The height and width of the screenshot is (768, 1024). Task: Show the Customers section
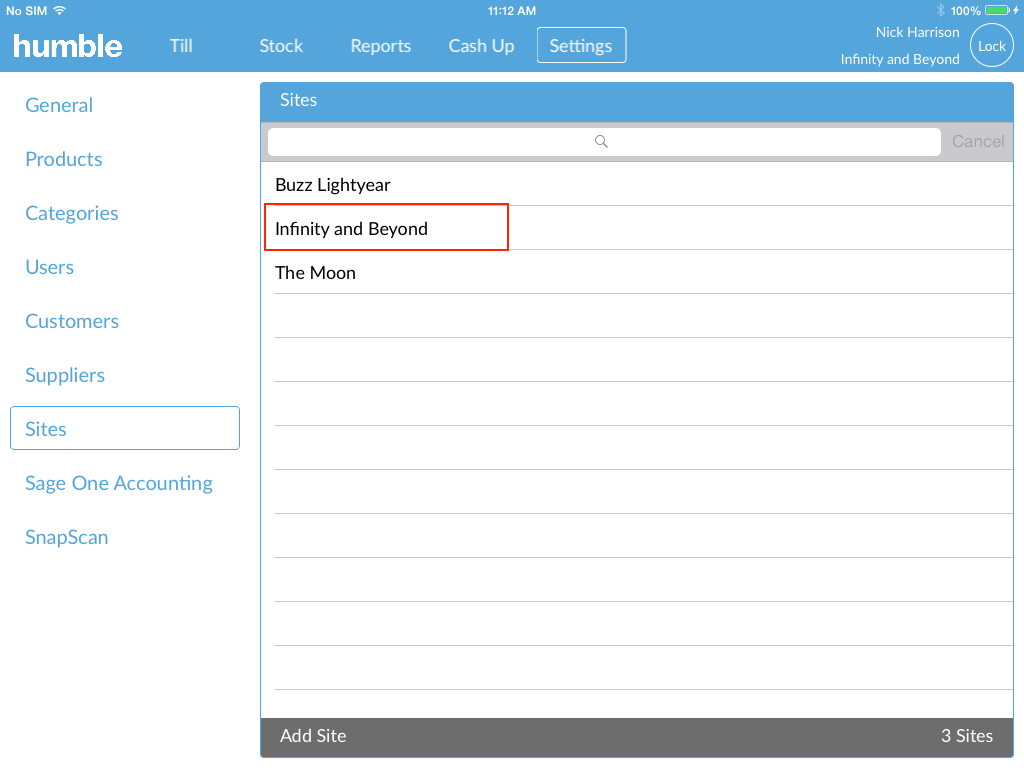pos(72,321)
